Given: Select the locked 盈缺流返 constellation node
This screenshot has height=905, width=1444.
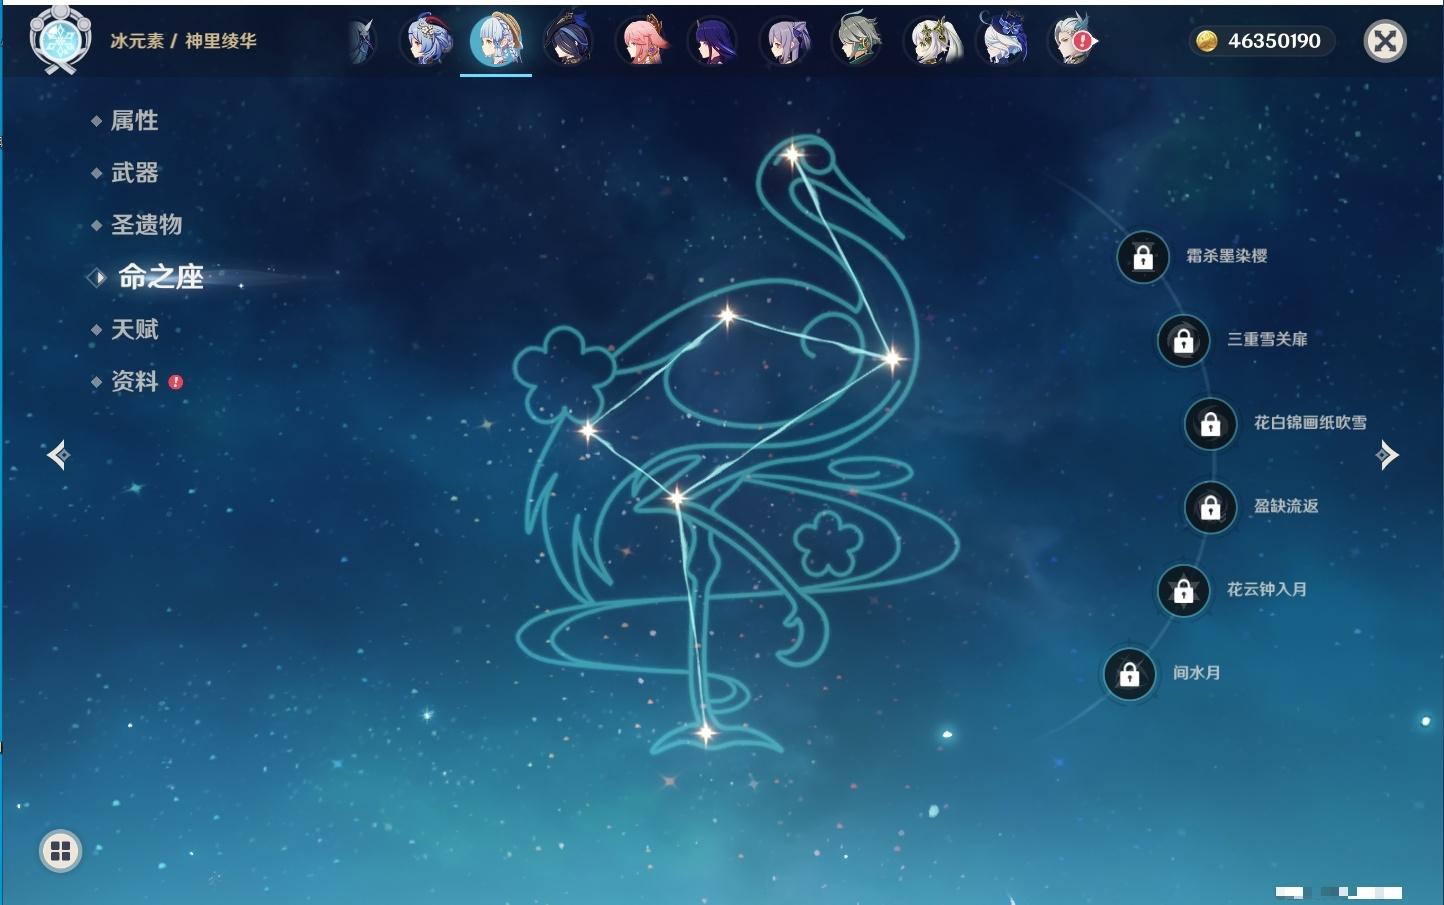Looking at the screenshot, I should (x=1211, y=507).
